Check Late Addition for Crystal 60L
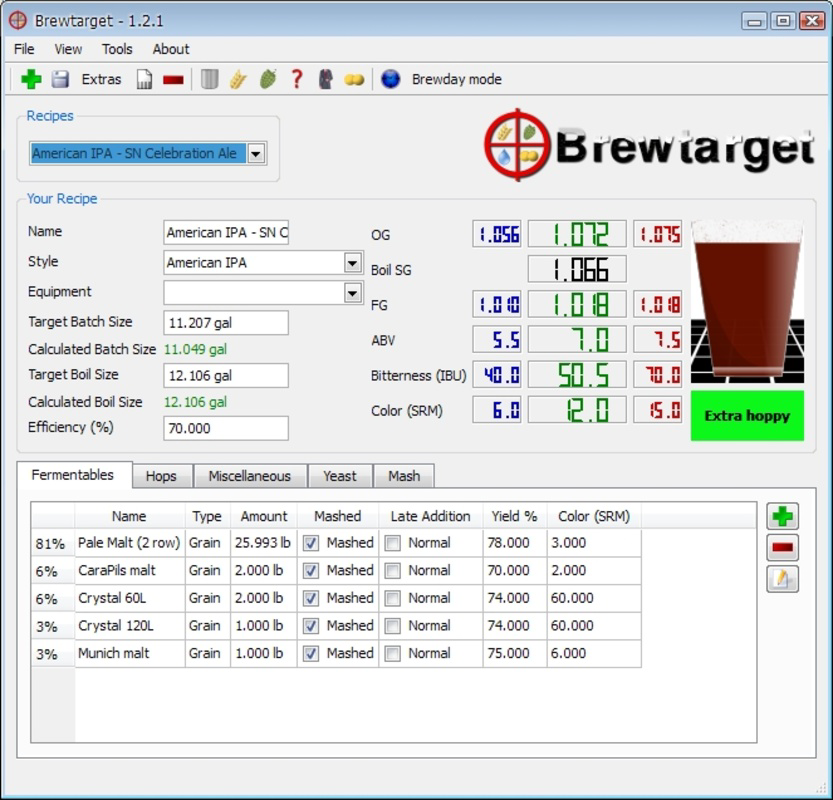833x800 pixels. (x=393, y=598)
